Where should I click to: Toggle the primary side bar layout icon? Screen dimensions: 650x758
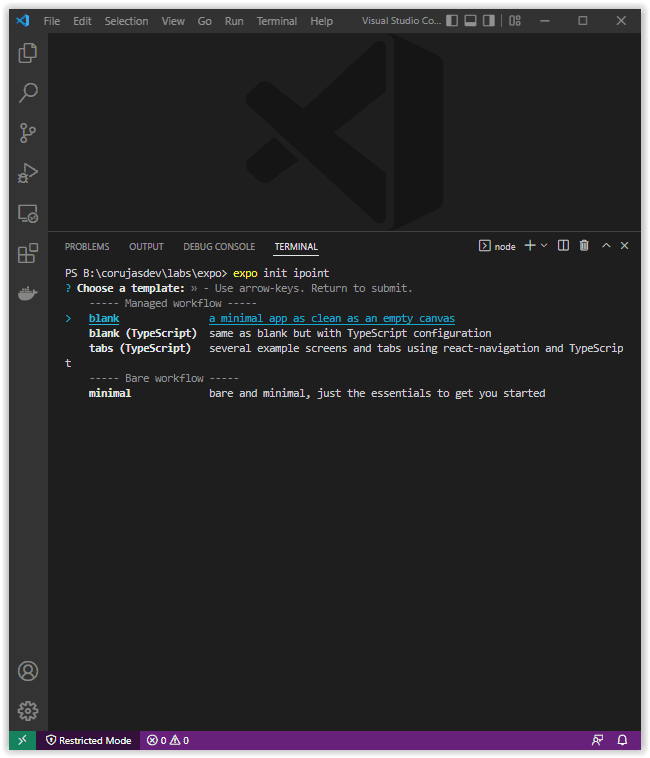[x=452, y=21]
